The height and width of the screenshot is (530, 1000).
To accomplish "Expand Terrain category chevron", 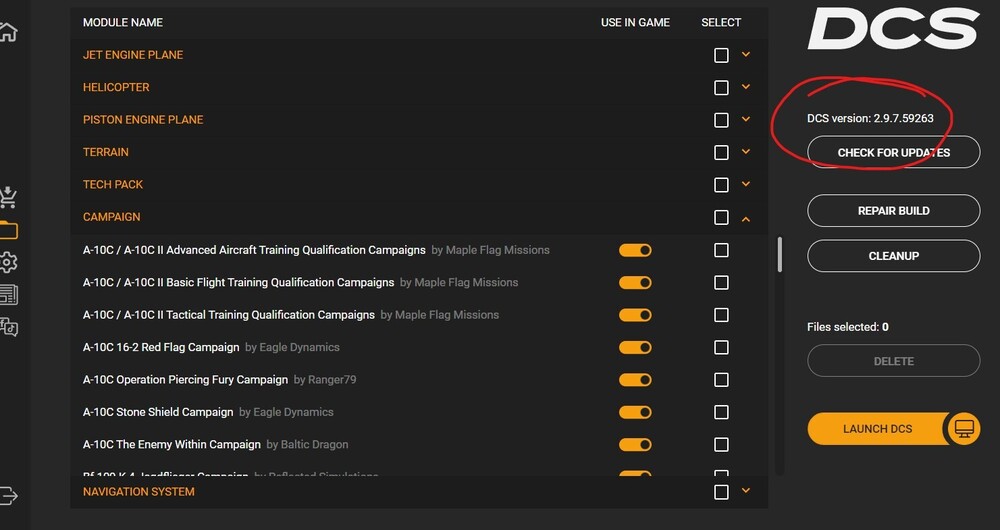I will (x=746, y=152).
